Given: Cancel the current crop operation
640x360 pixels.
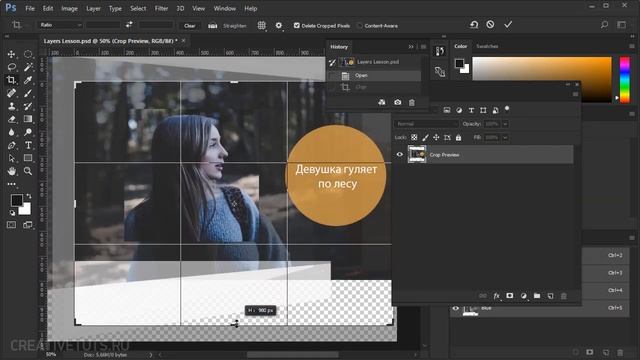Looking at the screenshot, I should click(x=490, y=24).
